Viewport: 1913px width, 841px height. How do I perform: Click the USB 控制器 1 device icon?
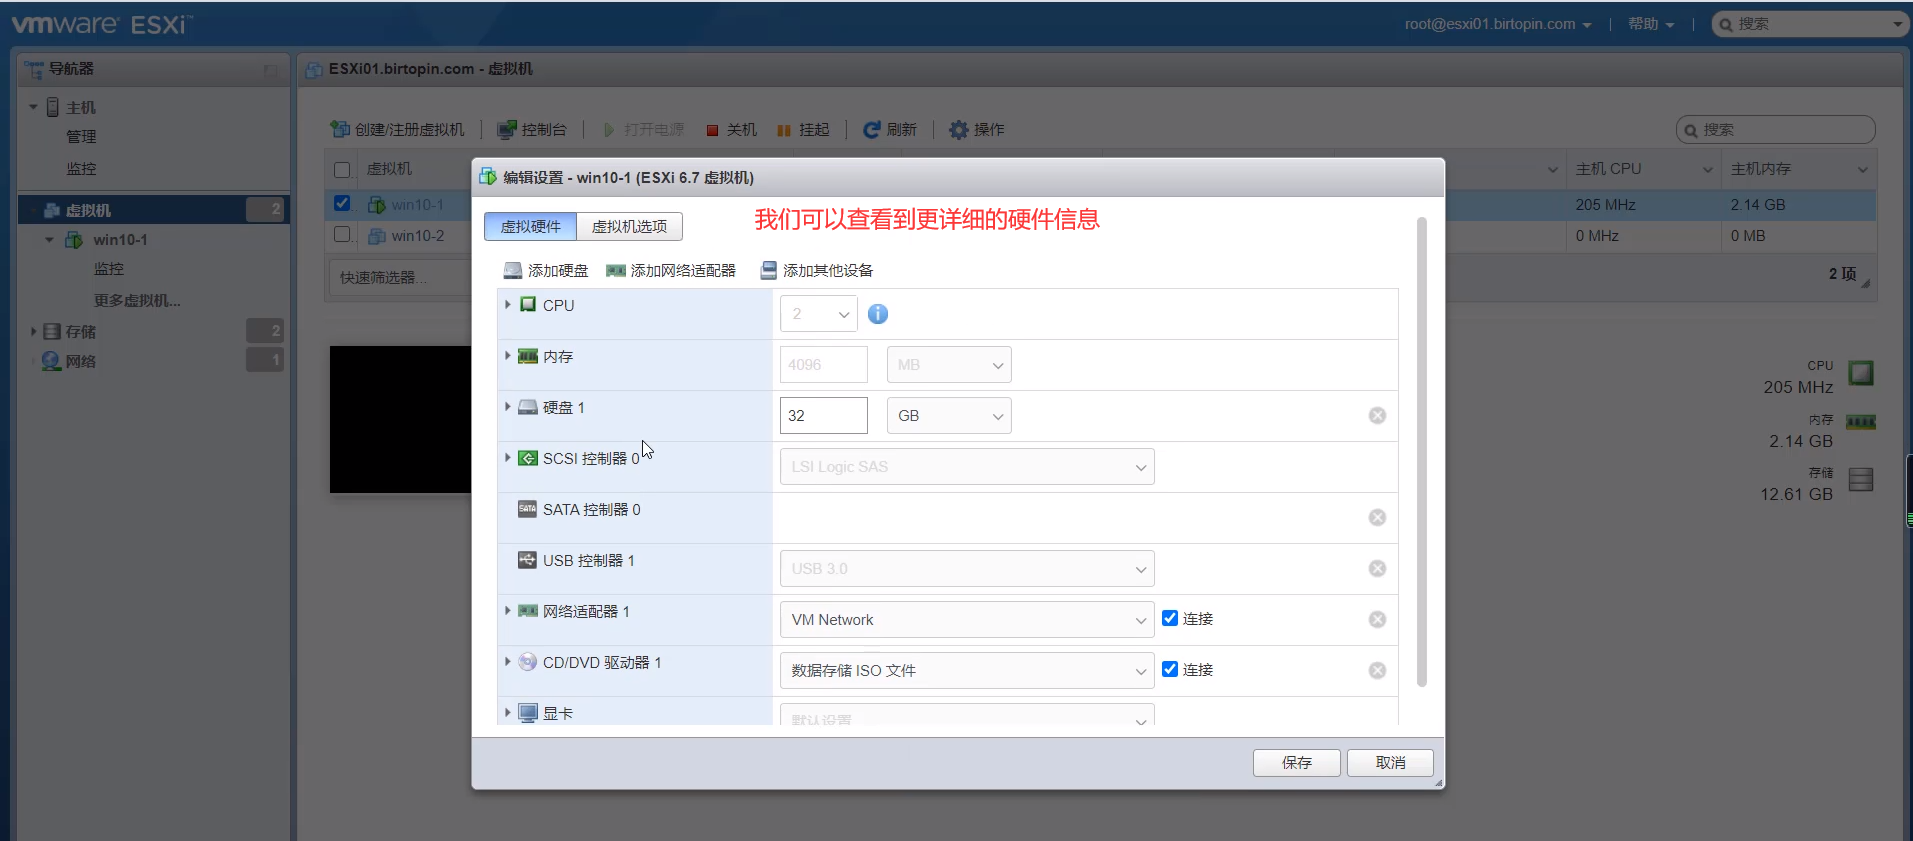tap(527, 560)
